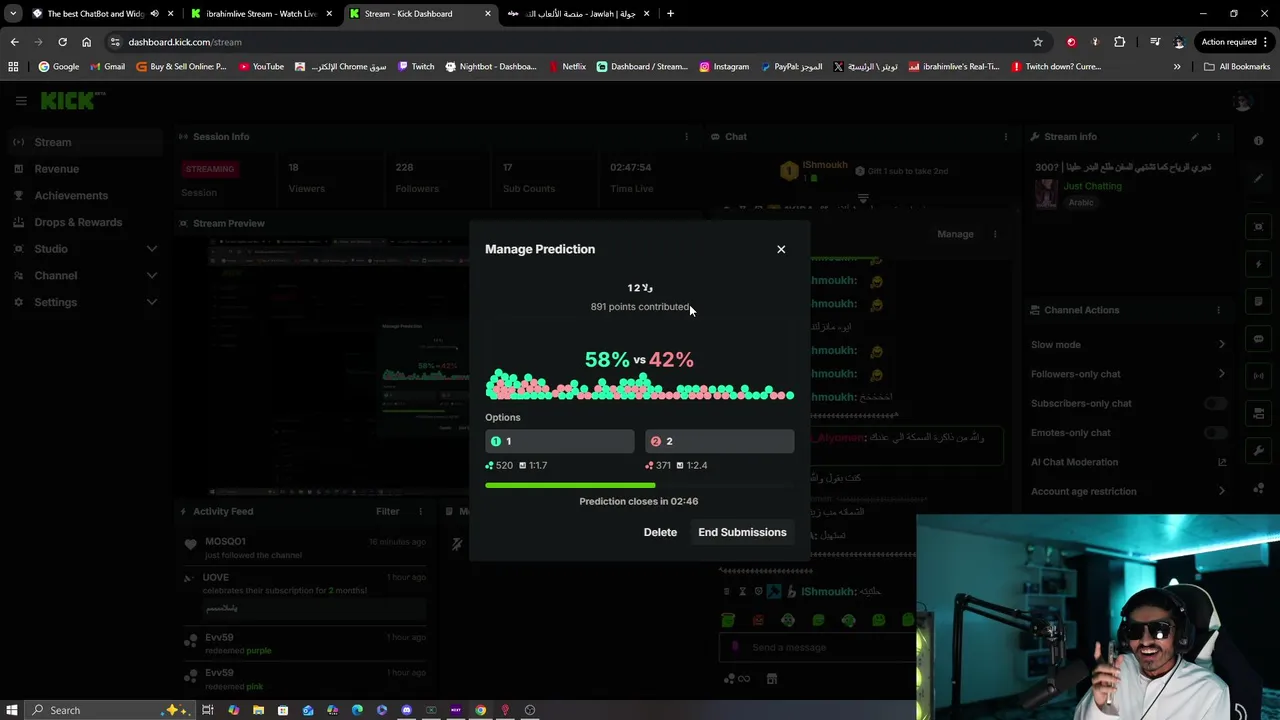Select prediction option 1
This screenshot has width=1280, height=720.
(560, 441)
